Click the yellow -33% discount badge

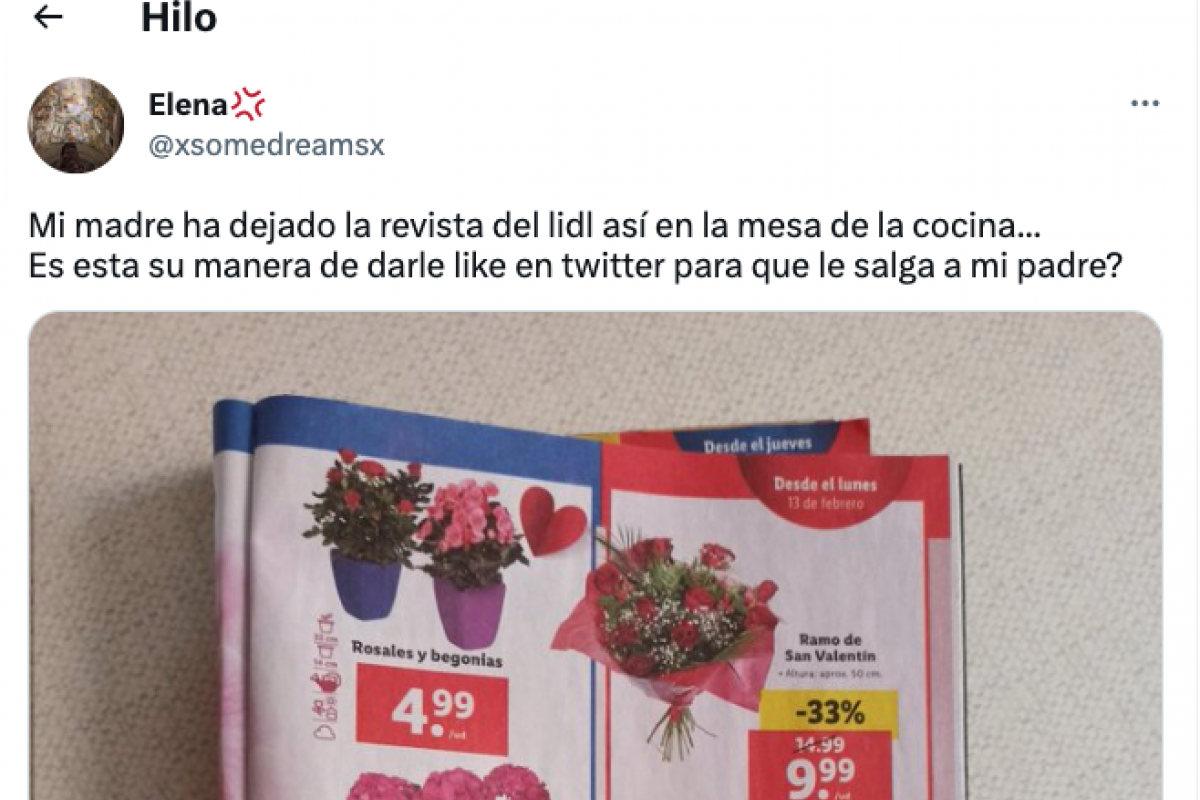click(x=829, y=714)
